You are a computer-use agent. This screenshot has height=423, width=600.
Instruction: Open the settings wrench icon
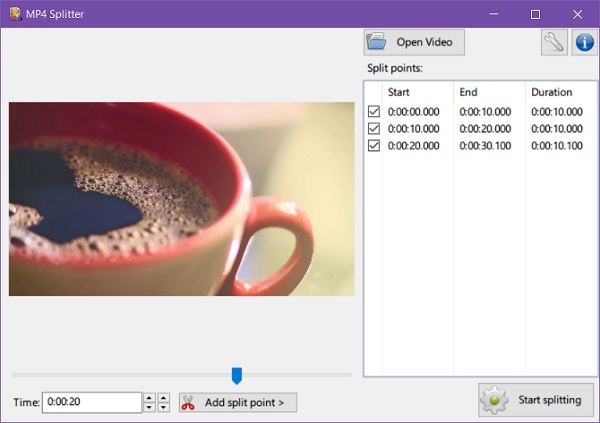tap(554, 42)
